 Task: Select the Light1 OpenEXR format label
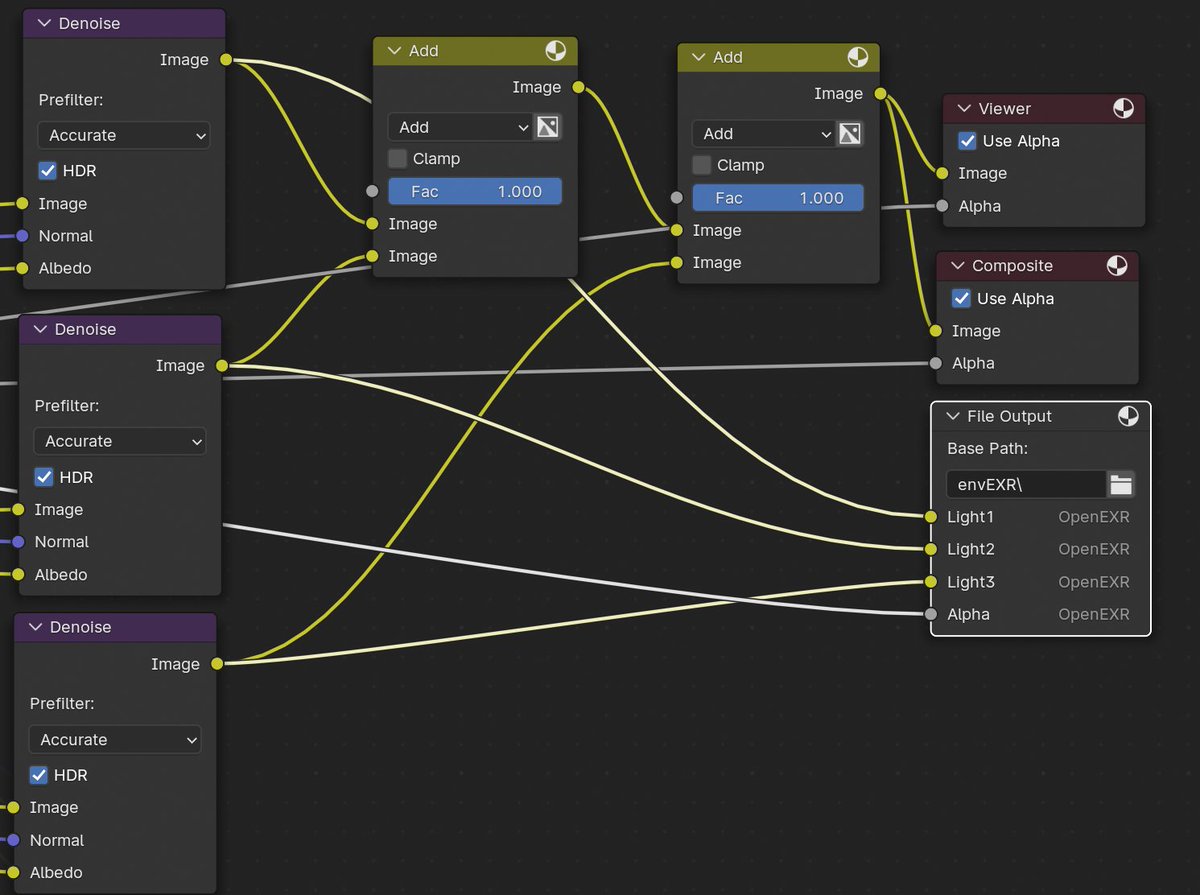tap(1094, 517)
